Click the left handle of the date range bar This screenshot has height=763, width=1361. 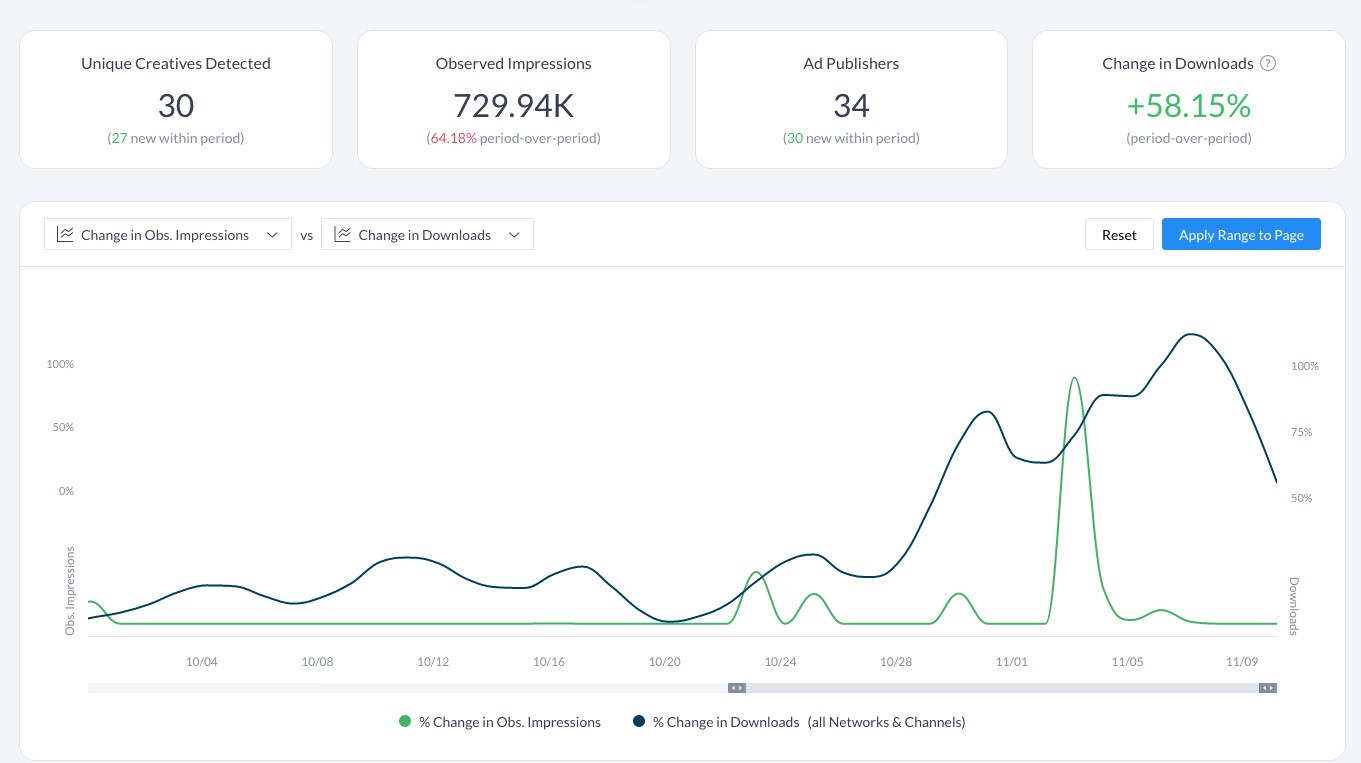click(x=736, y=688)
